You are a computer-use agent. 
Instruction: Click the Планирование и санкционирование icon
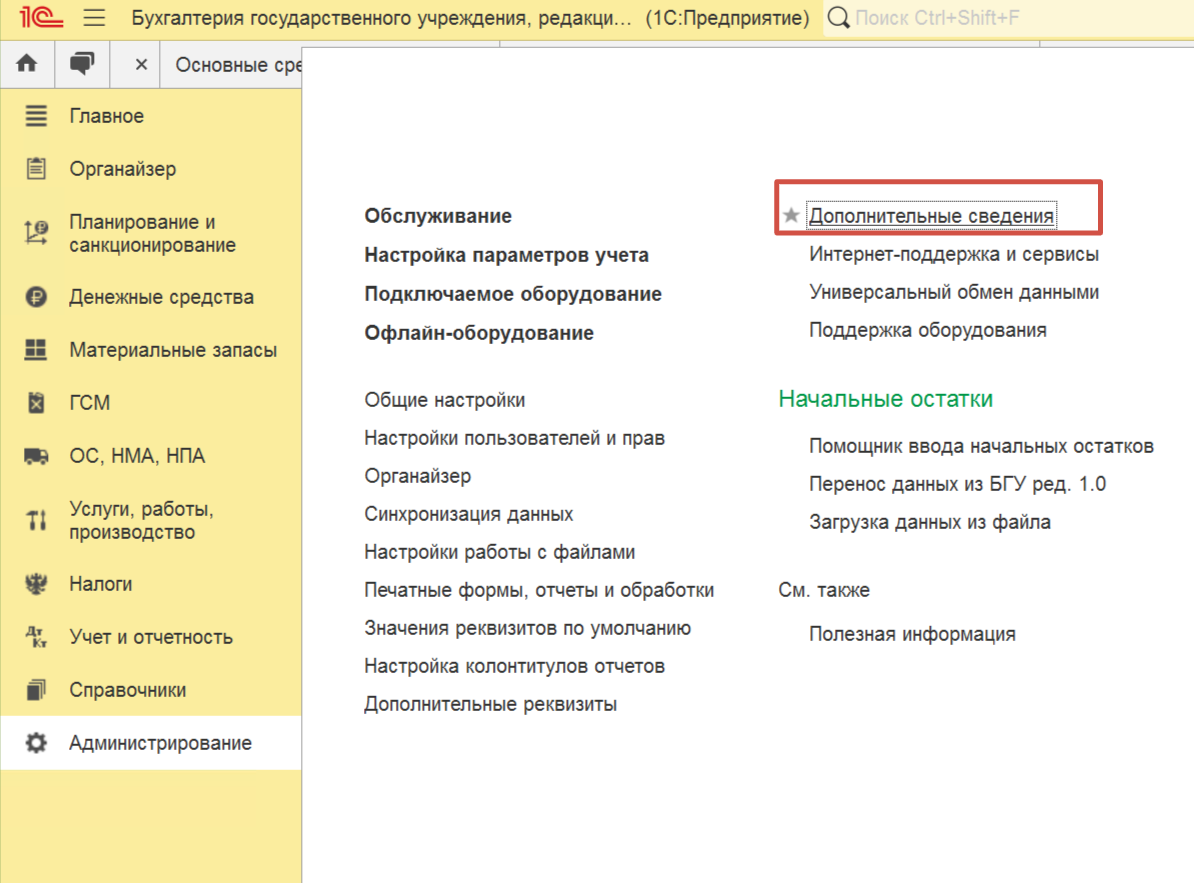tap(36, 232)
